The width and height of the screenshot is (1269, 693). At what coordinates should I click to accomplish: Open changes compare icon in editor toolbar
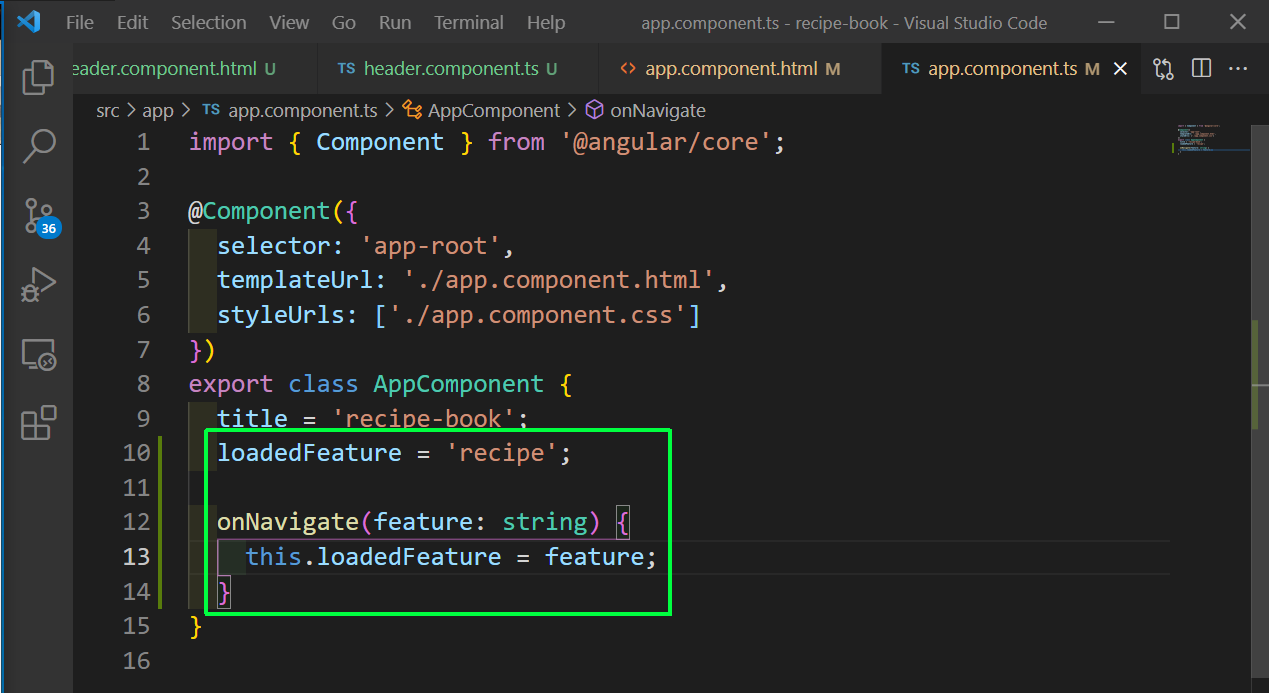tap(1163, 69)
